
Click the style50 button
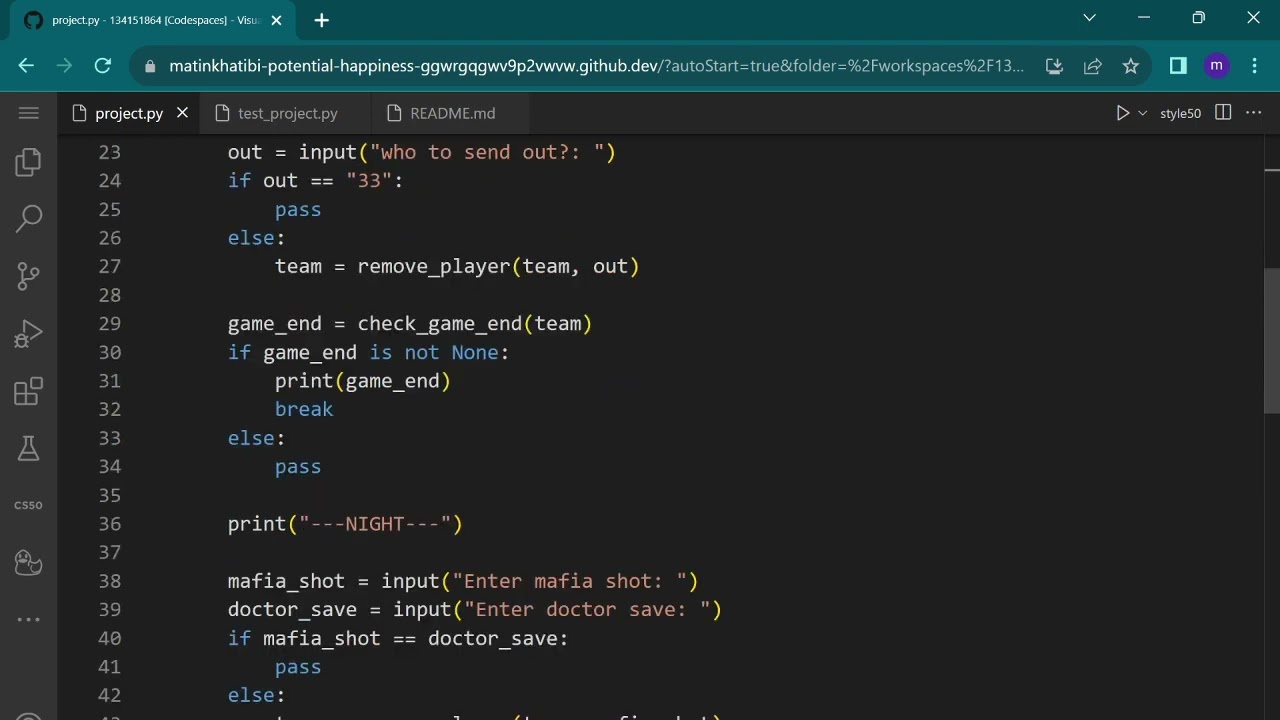1180,113
